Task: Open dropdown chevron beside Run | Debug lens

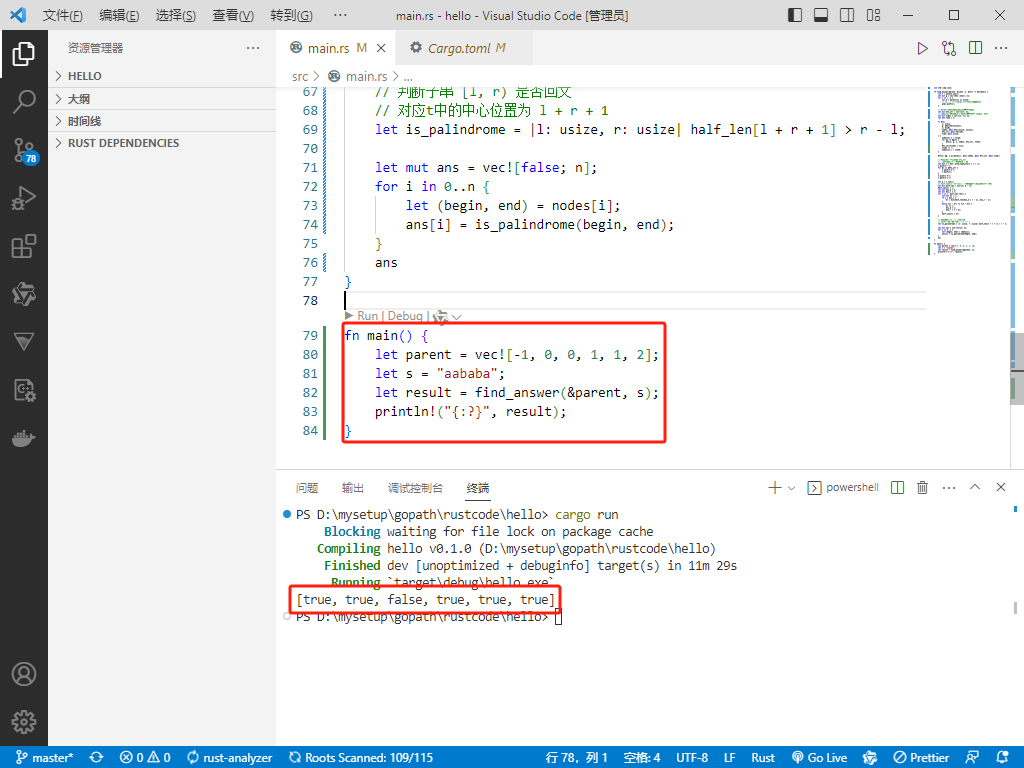Action: pyautogui.click(x=456, y=317)
